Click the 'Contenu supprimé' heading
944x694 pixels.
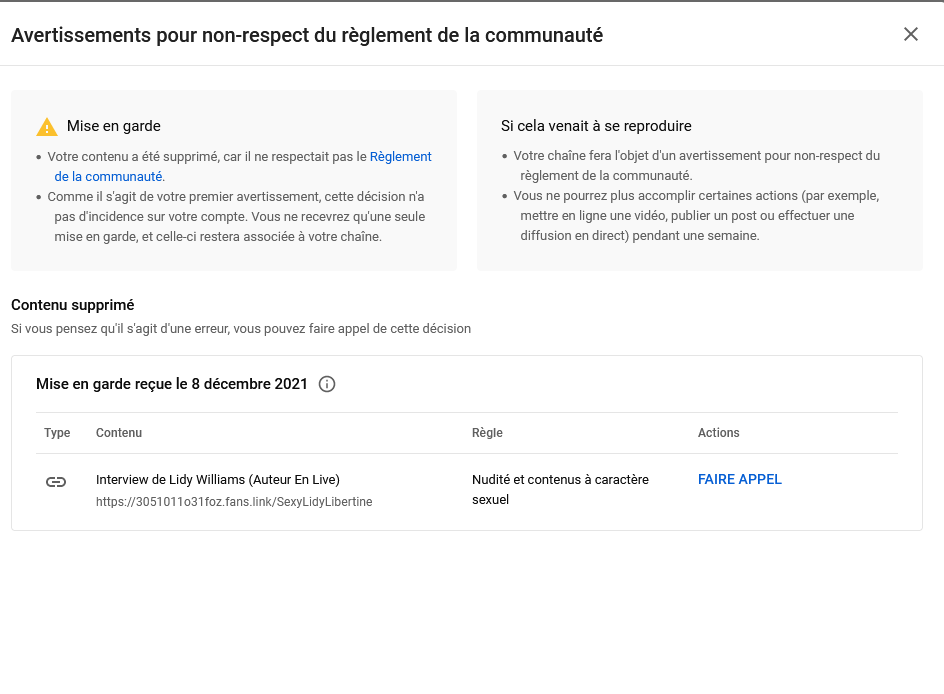72,305
